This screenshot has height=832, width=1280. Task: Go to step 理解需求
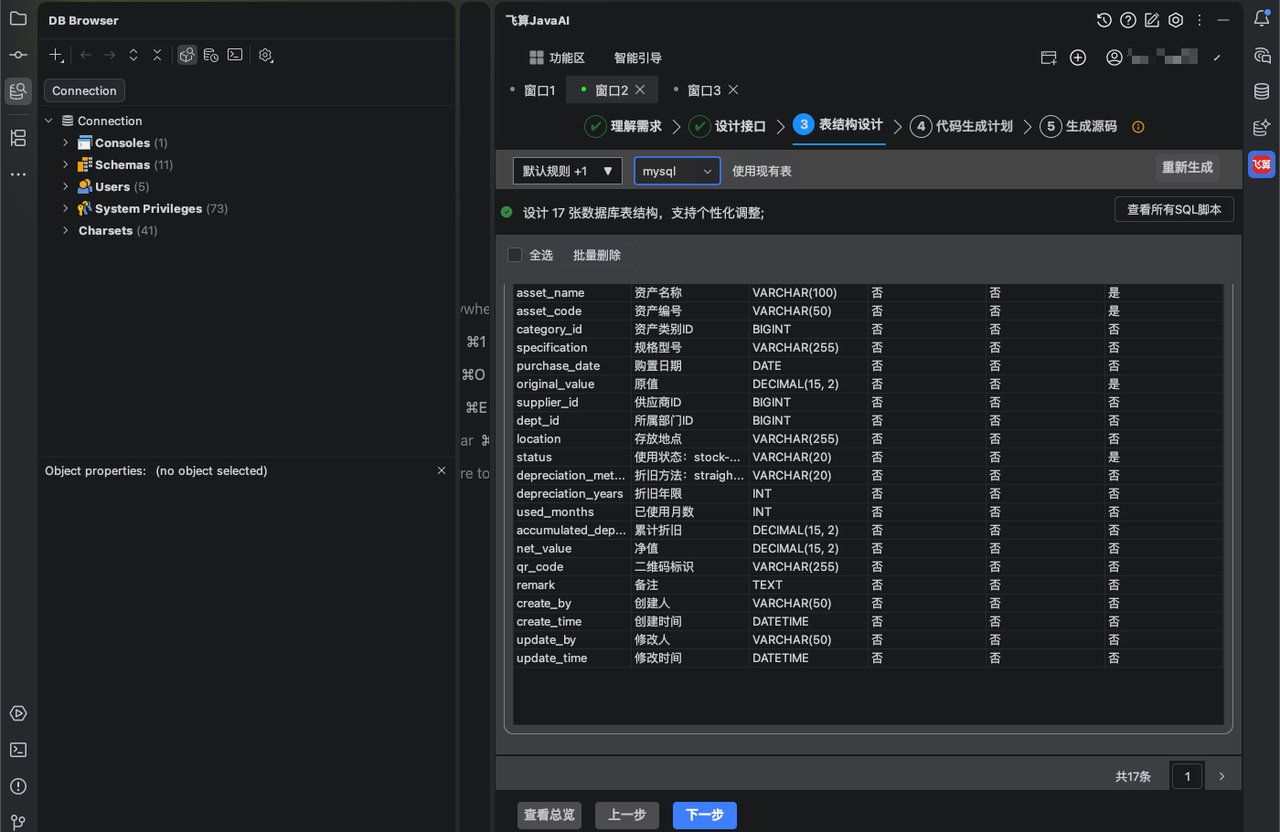click(623, 126)
